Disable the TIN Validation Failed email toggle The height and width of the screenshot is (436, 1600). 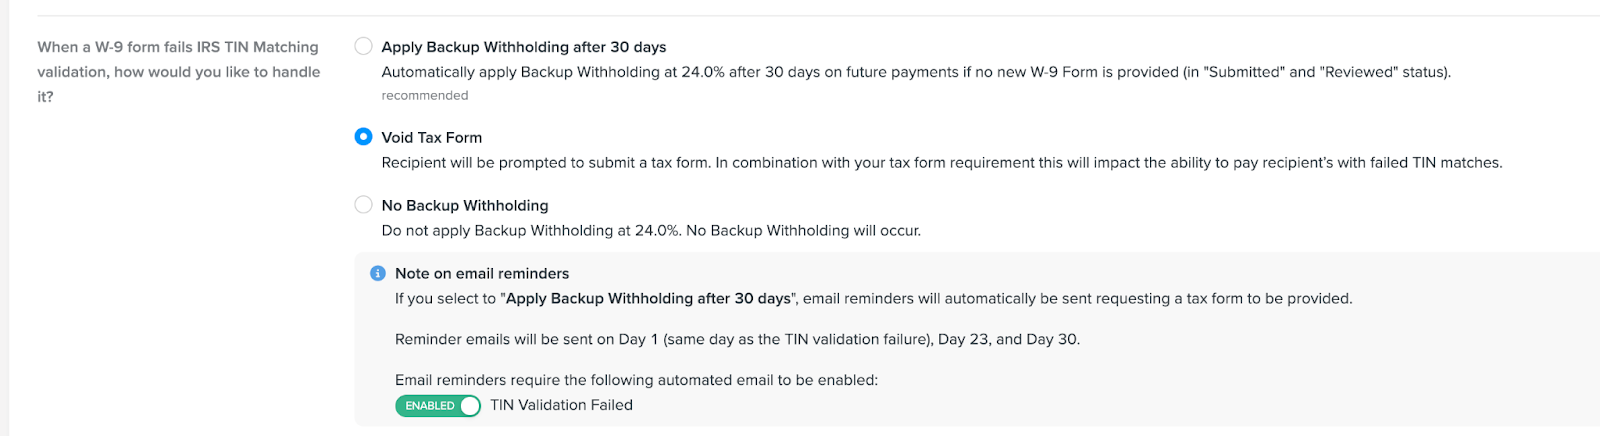click(438, 405)
